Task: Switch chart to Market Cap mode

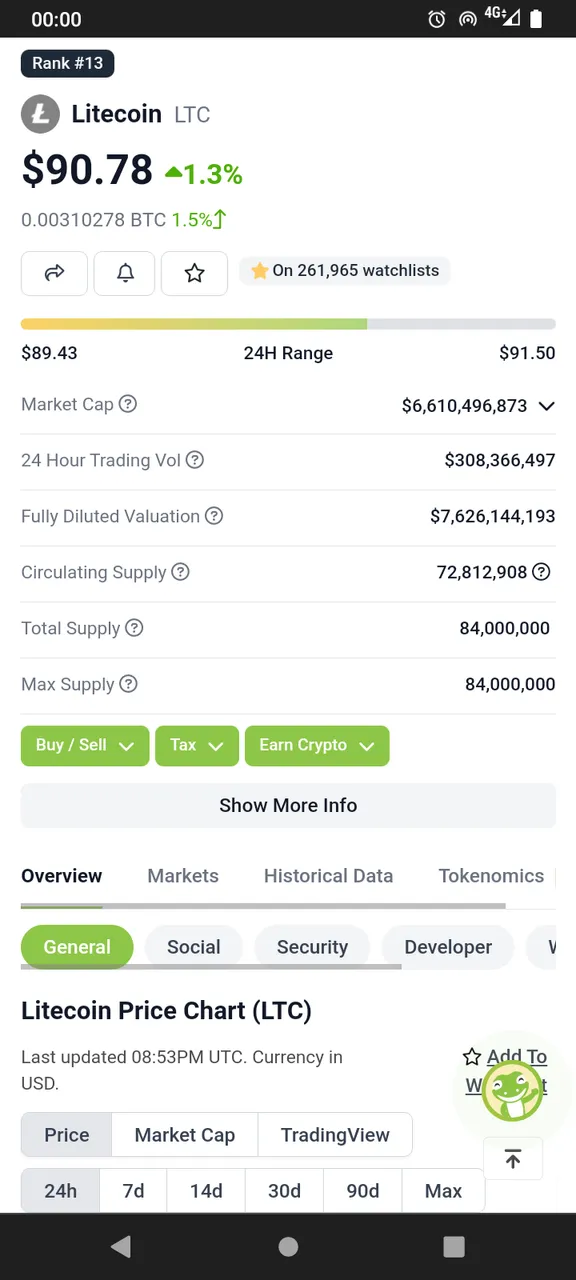Action: [x=185, y=1135]
